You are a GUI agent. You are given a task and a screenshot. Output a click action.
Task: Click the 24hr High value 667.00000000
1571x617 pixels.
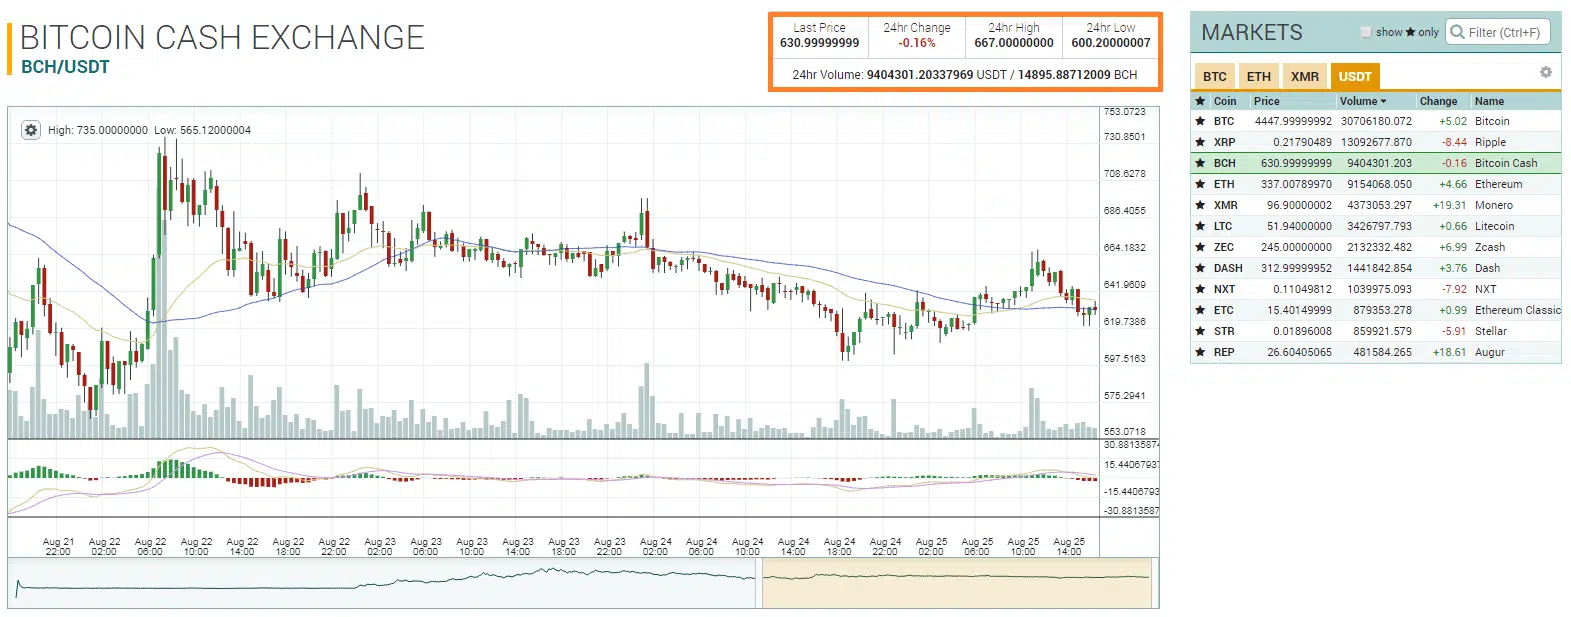[x=1014, y=43]
